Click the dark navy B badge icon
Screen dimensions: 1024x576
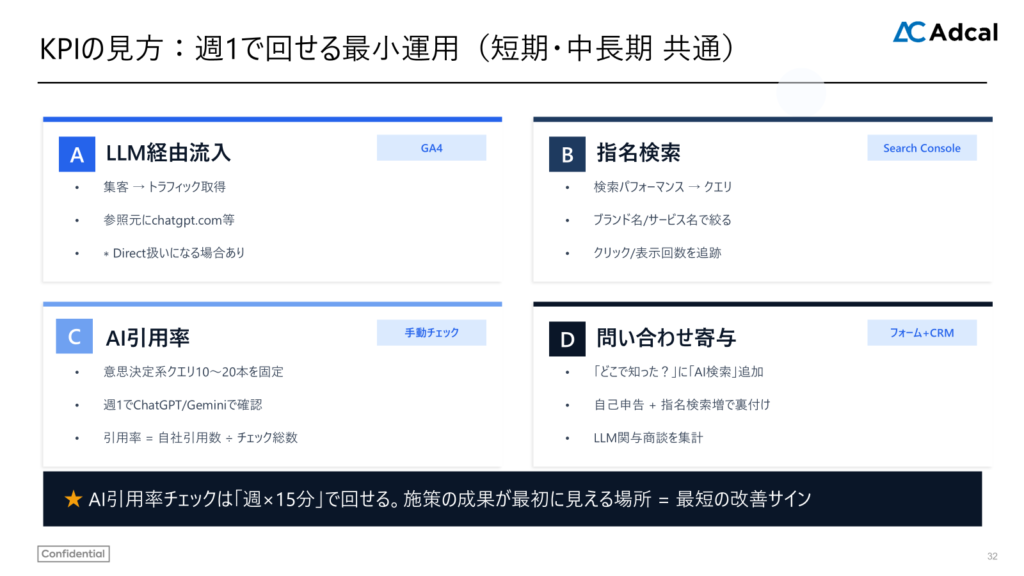tap(567, 155)
